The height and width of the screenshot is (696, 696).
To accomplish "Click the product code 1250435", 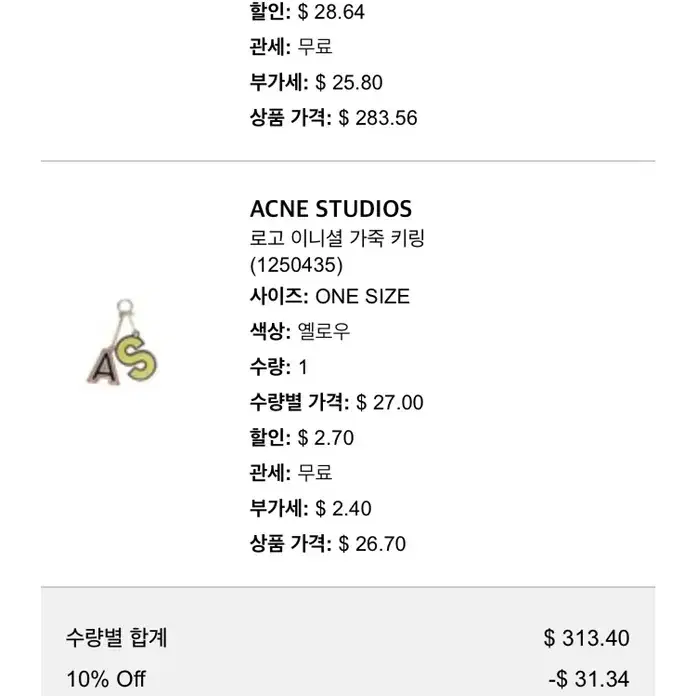I will 296,265.
